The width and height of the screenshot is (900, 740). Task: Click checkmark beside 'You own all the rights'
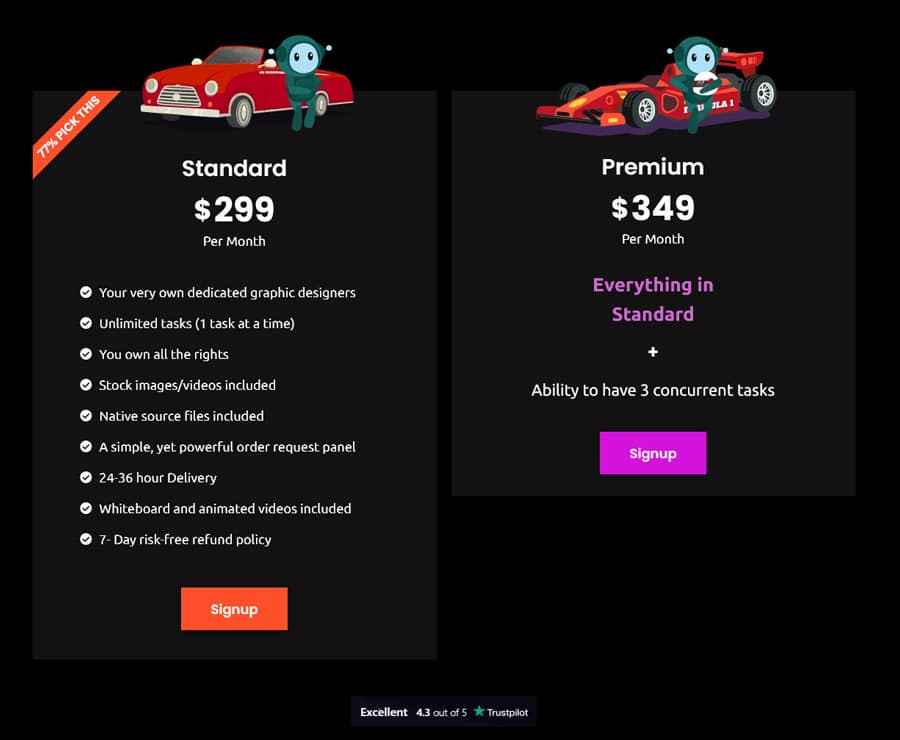(x=86, y=354)
